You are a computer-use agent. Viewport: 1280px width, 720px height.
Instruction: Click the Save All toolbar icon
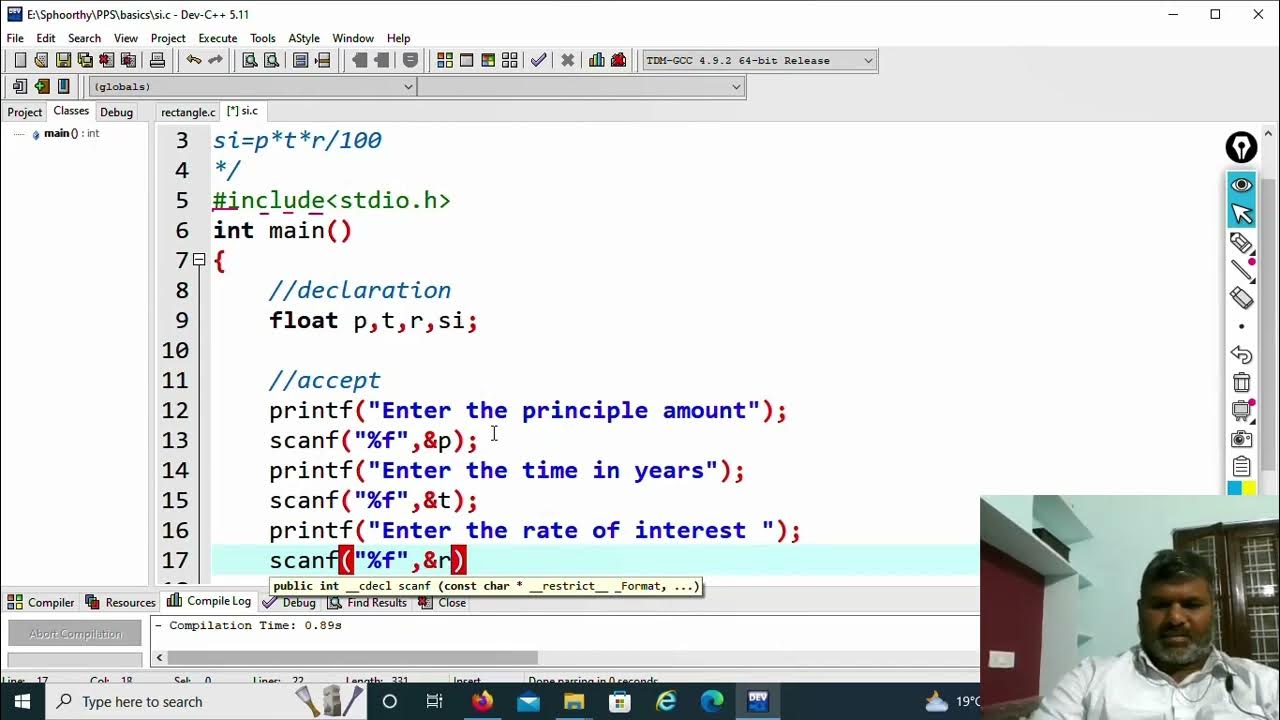point(85,60)
